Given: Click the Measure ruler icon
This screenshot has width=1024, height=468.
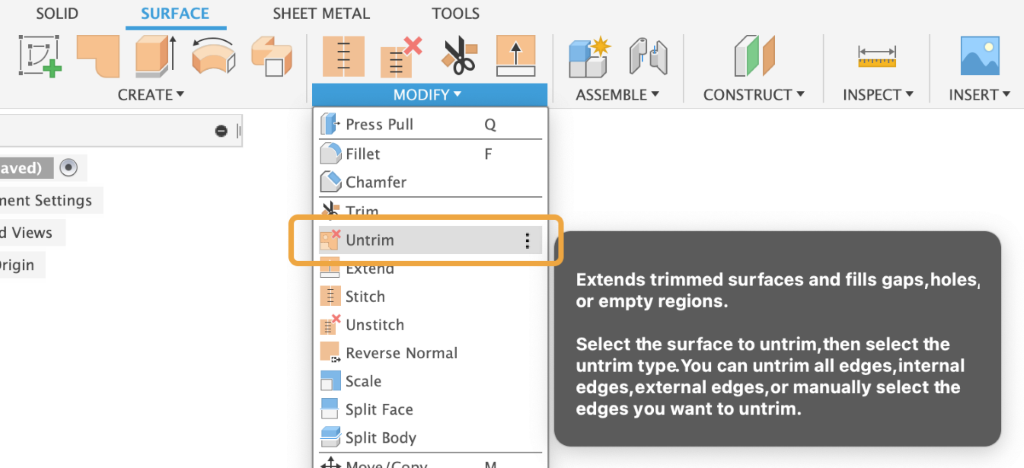Looking at the screenshot, I should tap(877, 58).
